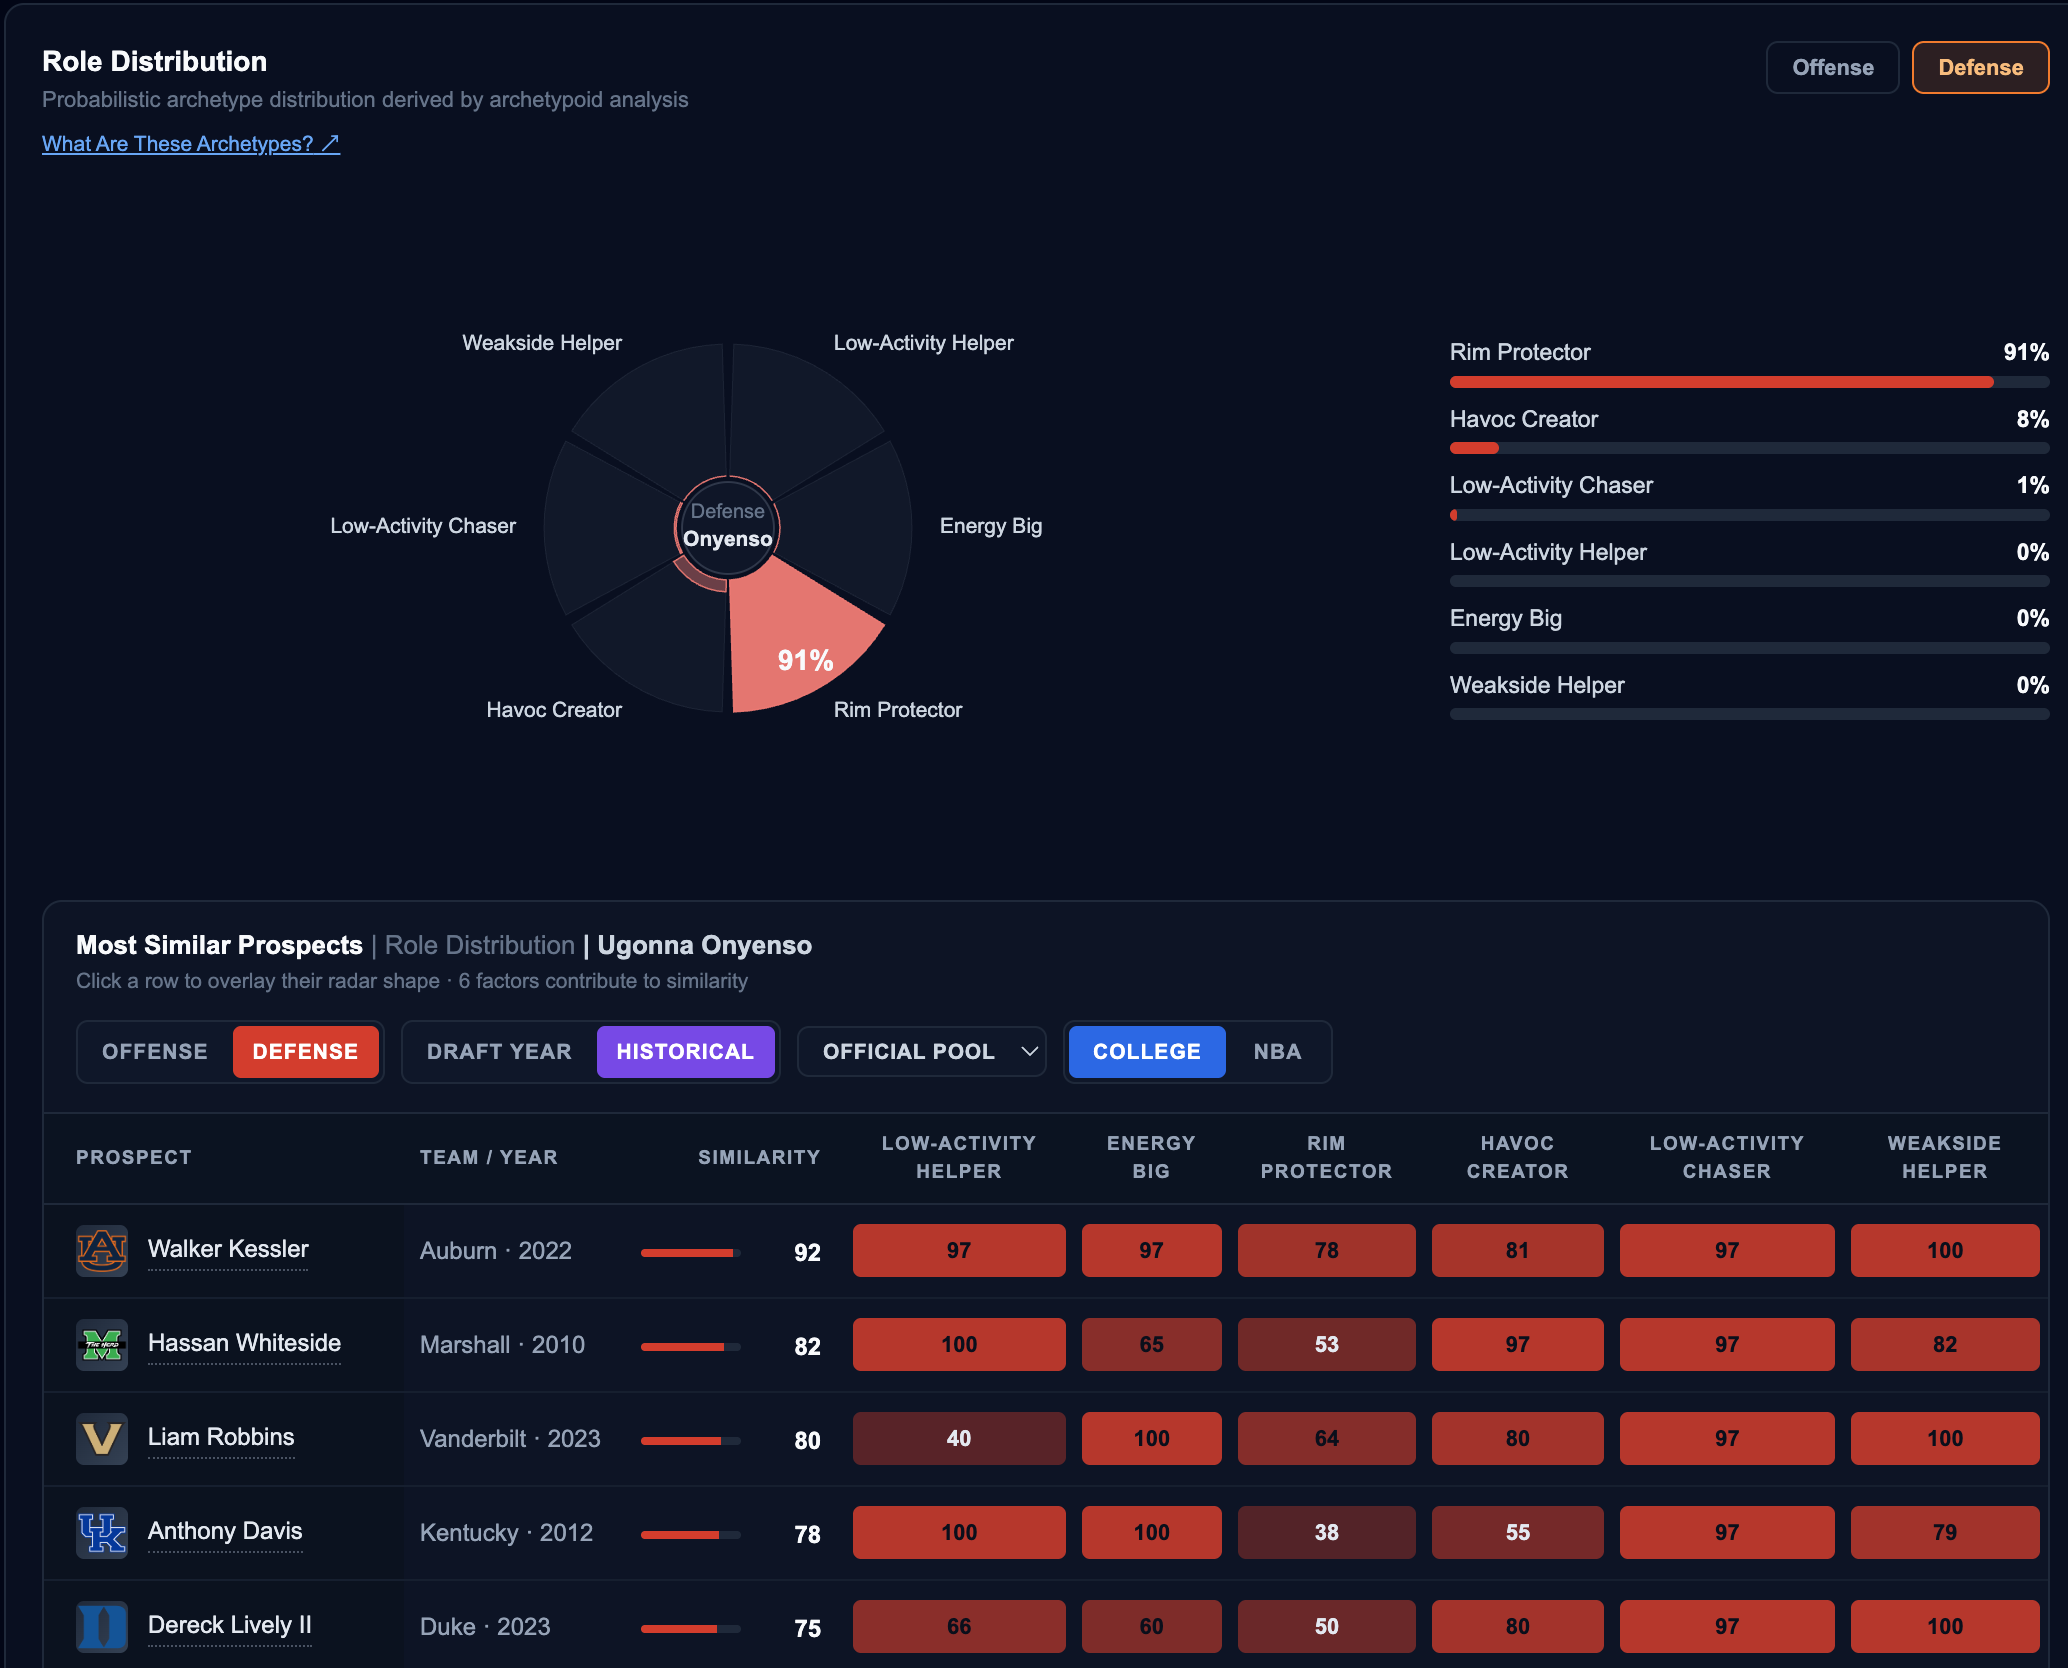Select the DRAFT YEAR tab
This screenshot has width=2068, height=1668.
(499, 1051)
